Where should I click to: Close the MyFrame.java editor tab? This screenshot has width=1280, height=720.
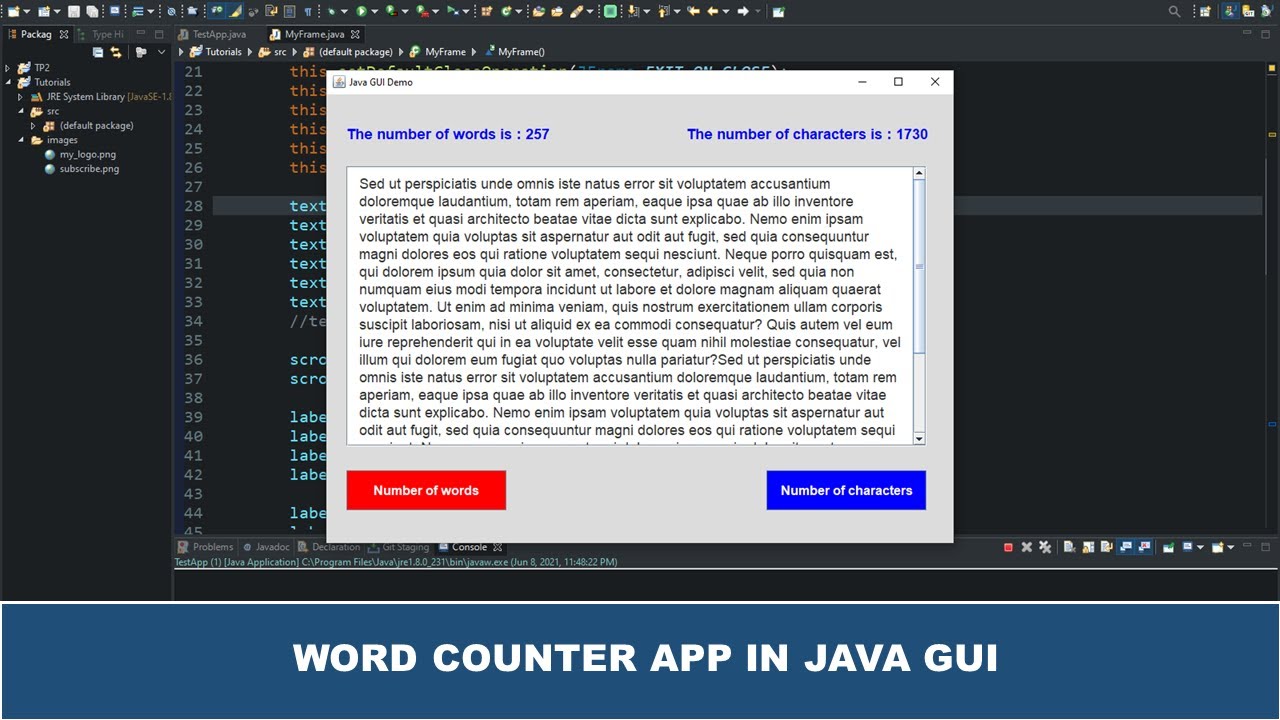click(x=355, y=34)
